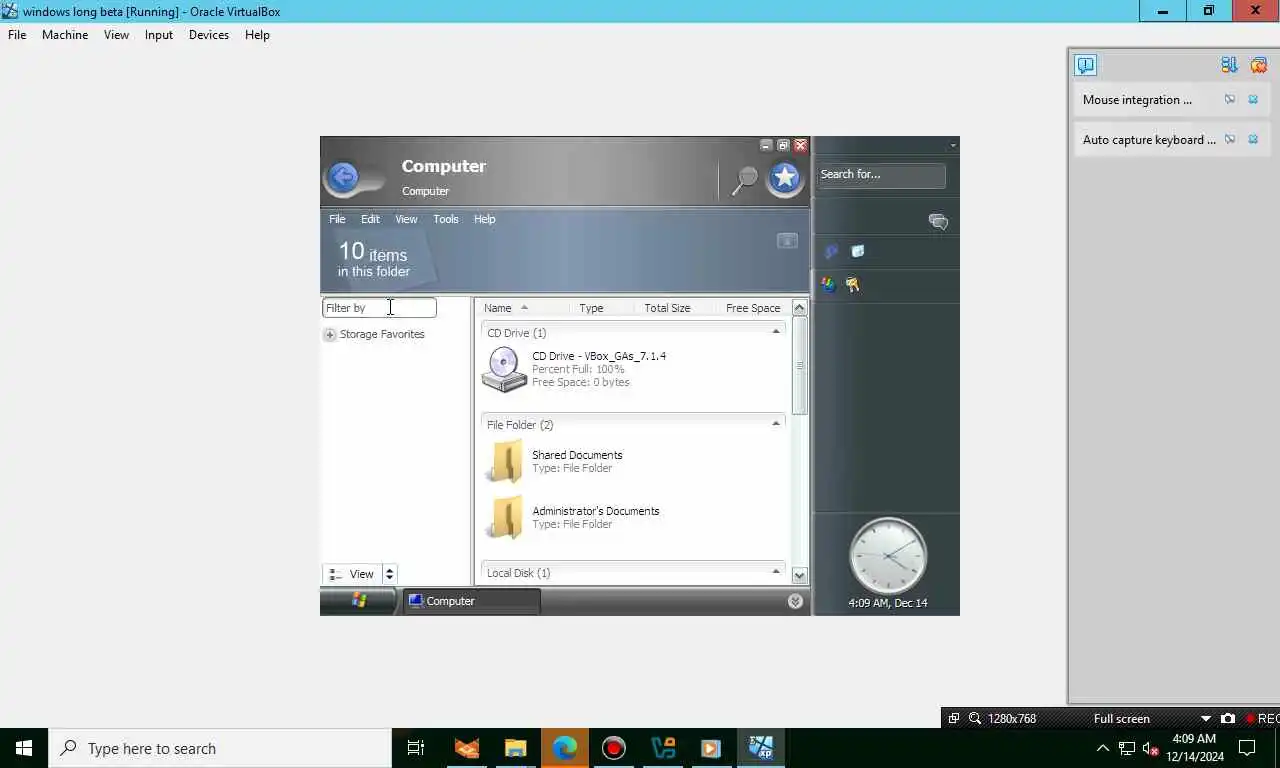Click the host Type here to search box
Screen dimensions: 1280x768
point(220,748)
